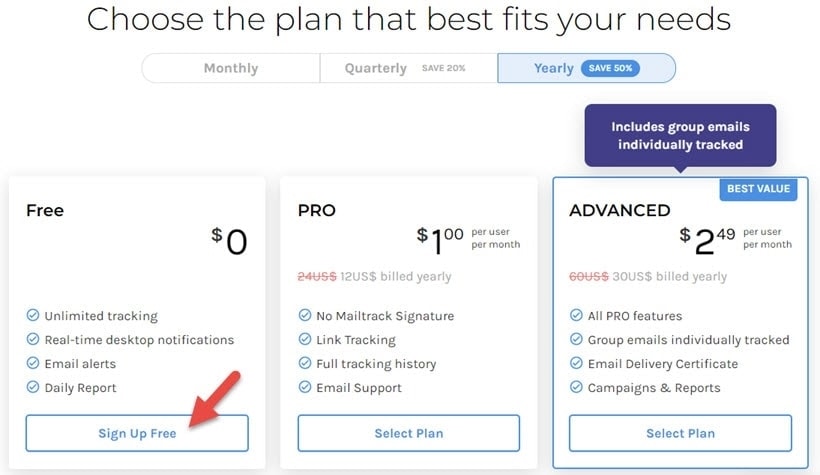Click checkmark icon beside Unlimited tracking
820x475 pixels.
(33, 315)
